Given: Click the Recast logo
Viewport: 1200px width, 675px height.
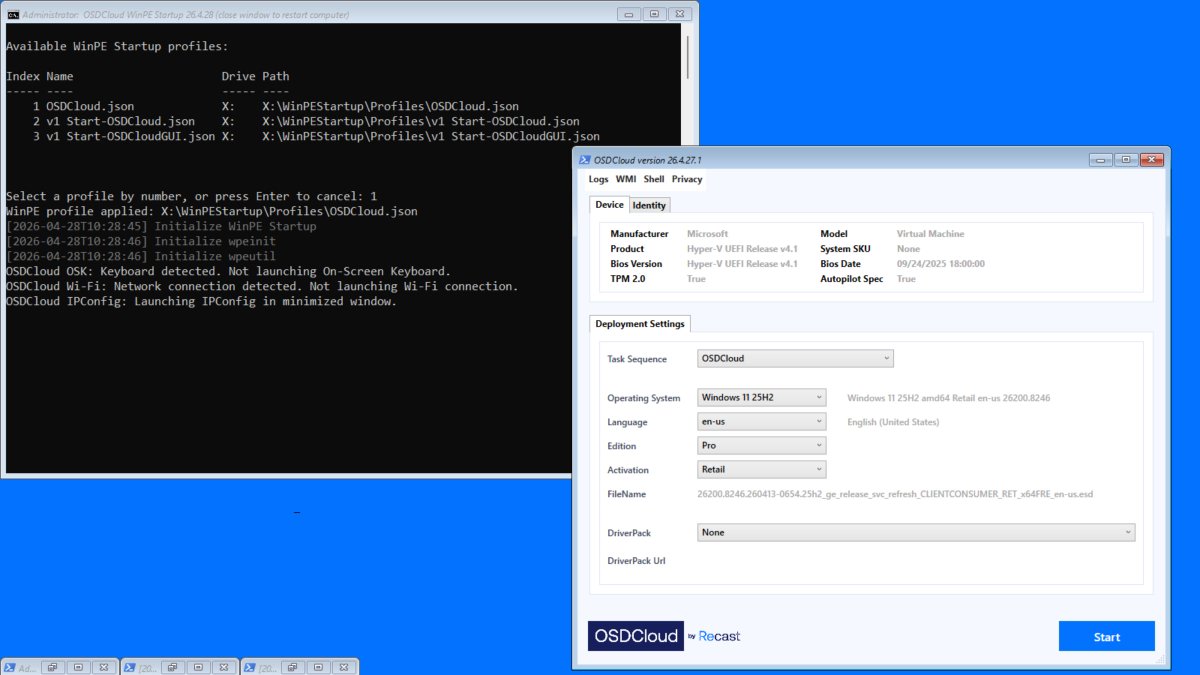Looking at the screenshot, I should pos(719,636).
